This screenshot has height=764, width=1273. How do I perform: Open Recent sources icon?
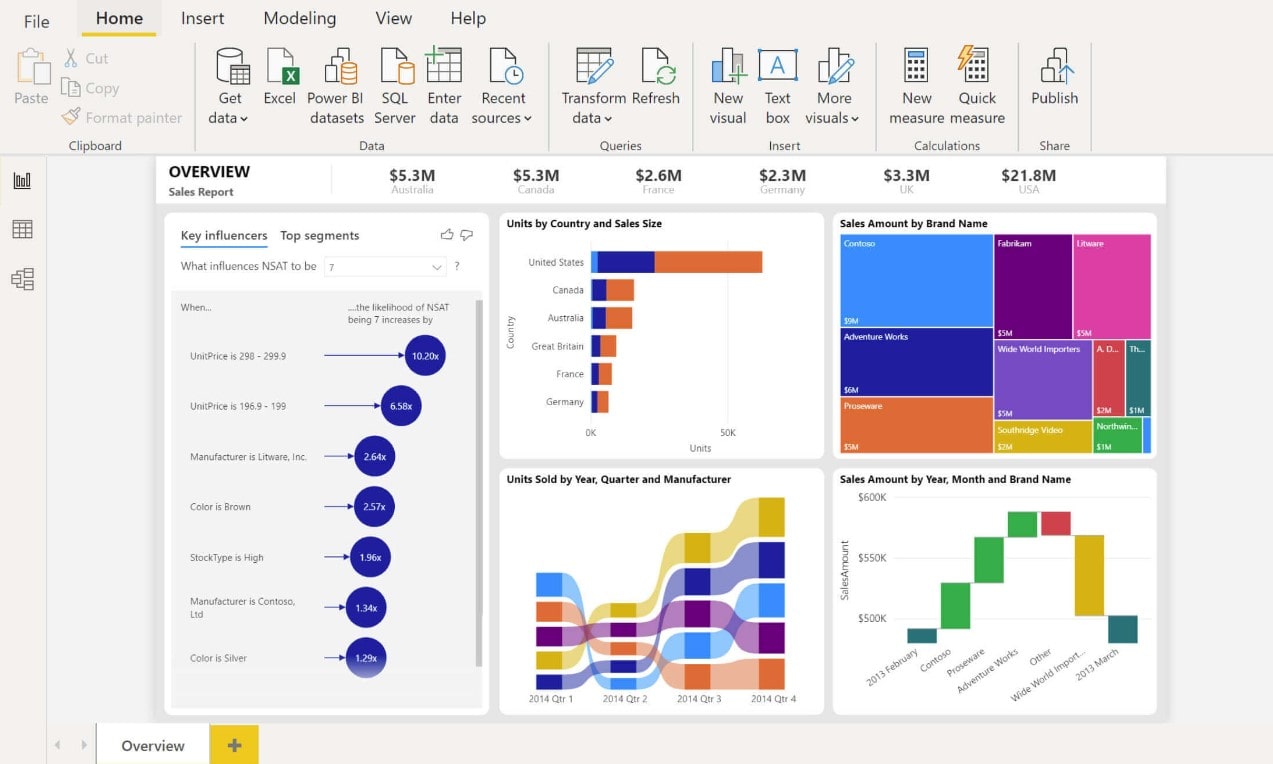point(506,67)
